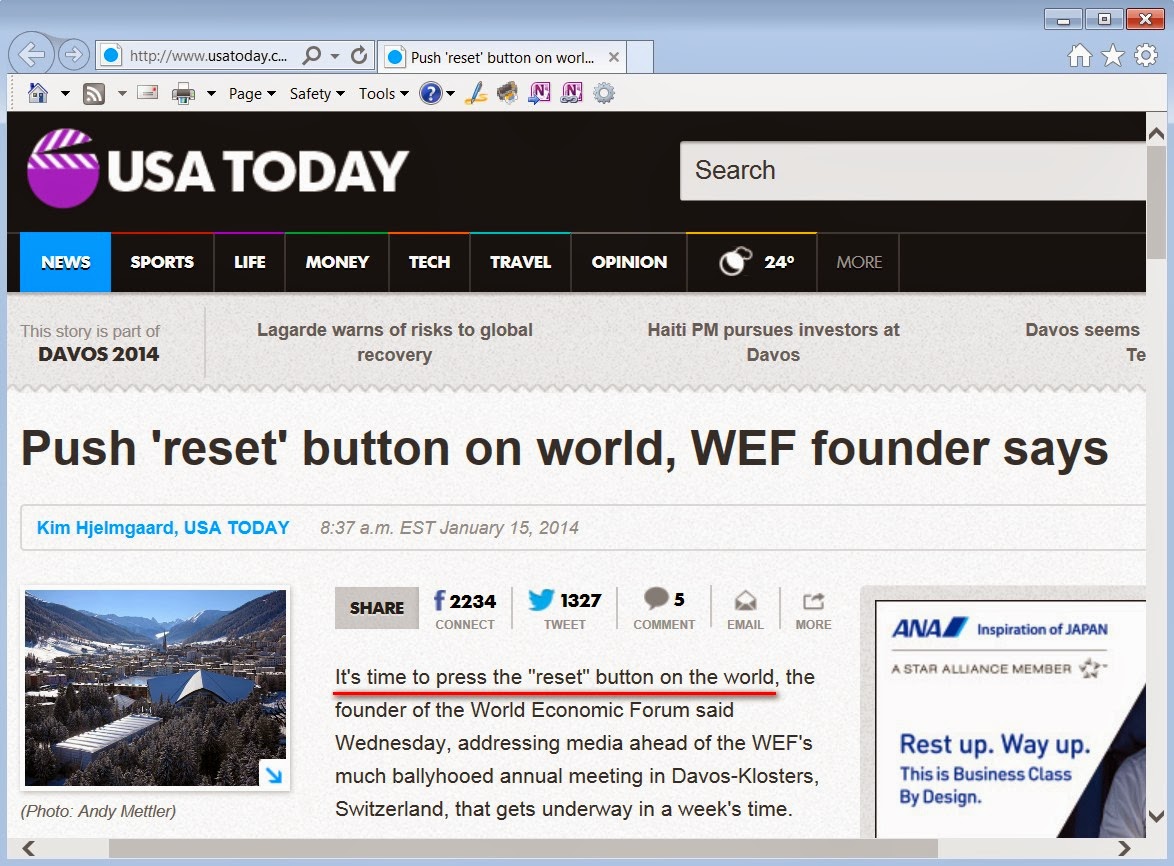Click the address bar search magnifier icon
The image size is (1174, 866).
click(311, 55)
